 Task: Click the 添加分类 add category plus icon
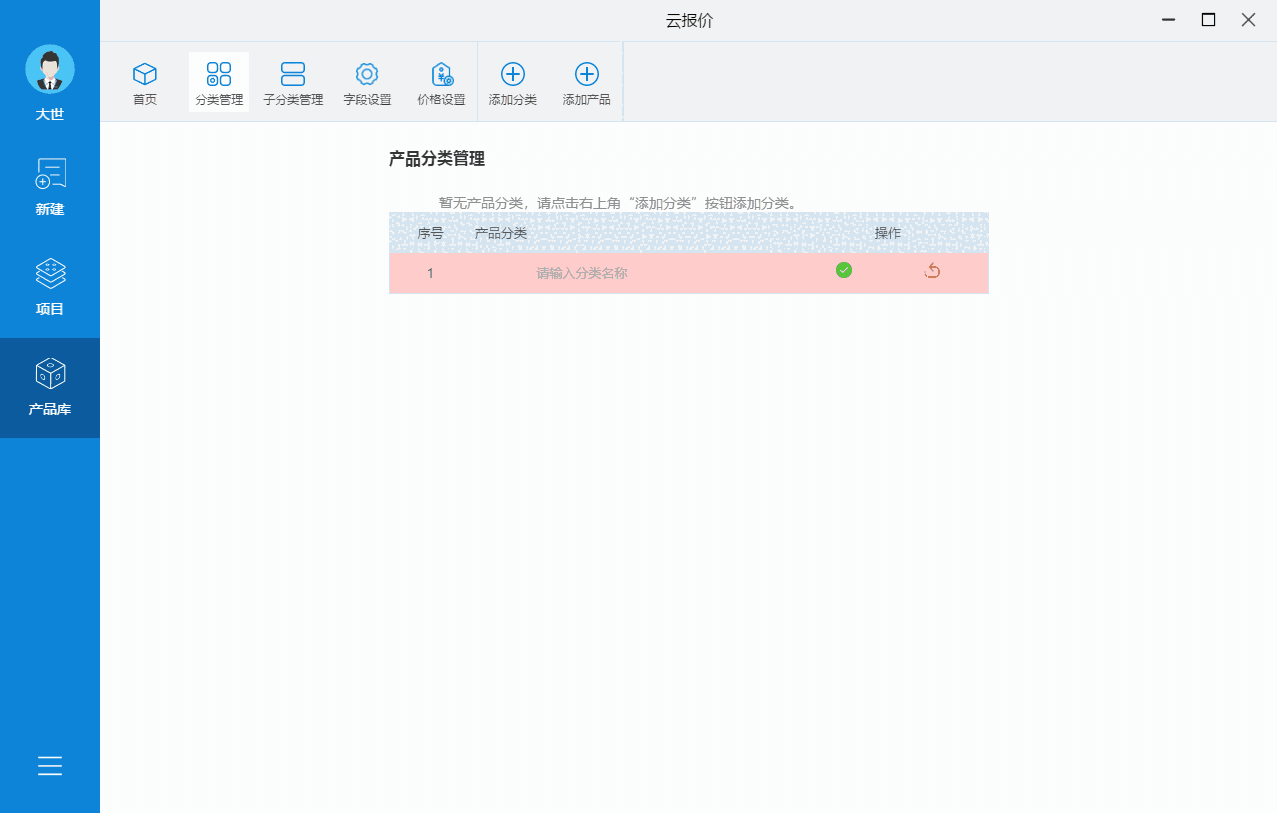[513, 80]
